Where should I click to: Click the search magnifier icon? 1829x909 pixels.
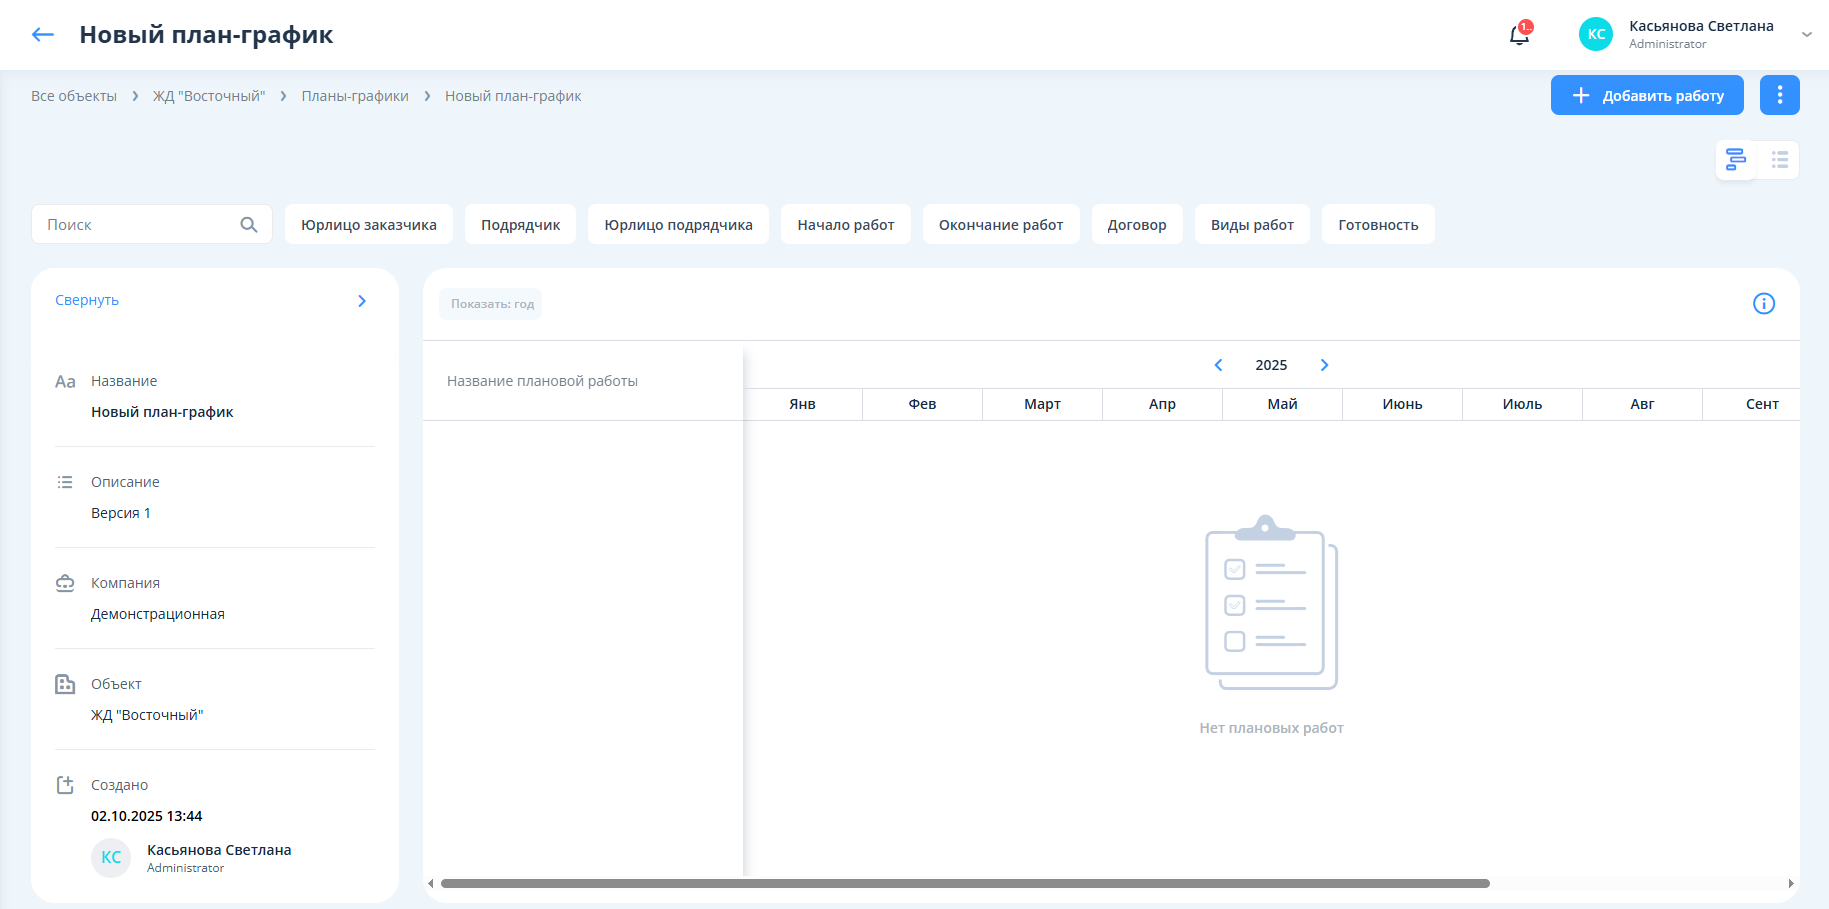[x=249, y=225]
